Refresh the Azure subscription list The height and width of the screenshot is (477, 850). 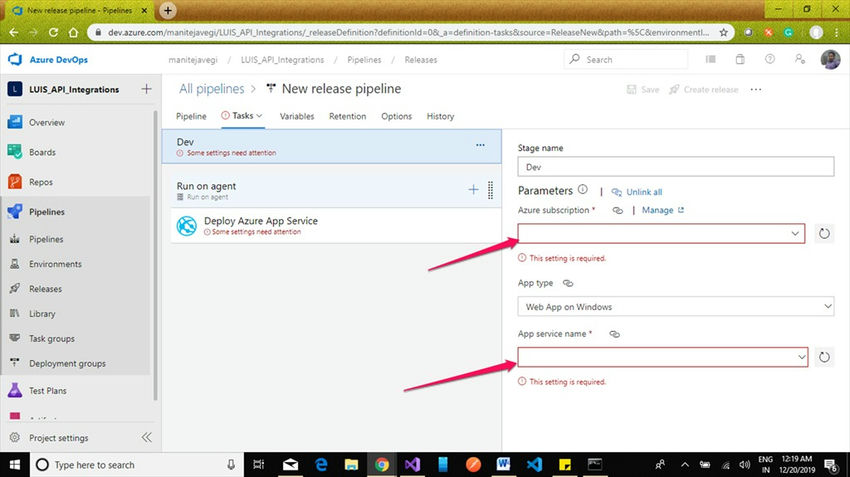coord(824,234)
